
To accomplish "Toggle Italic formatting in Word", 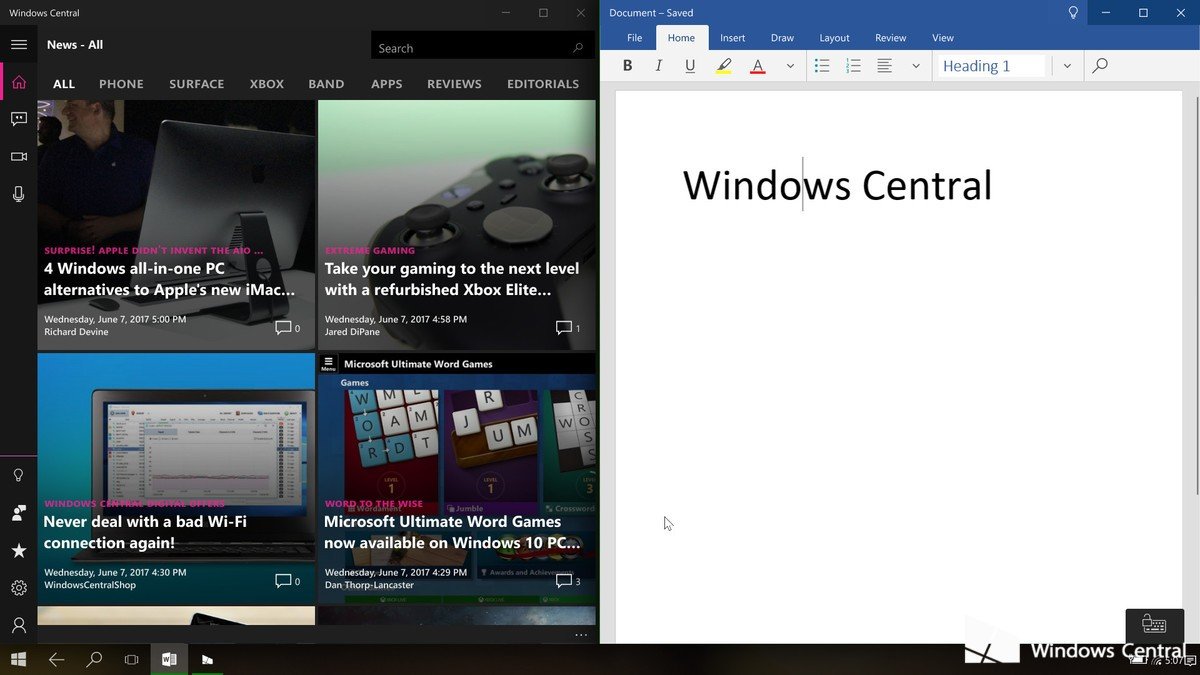I will click(658, 66).
